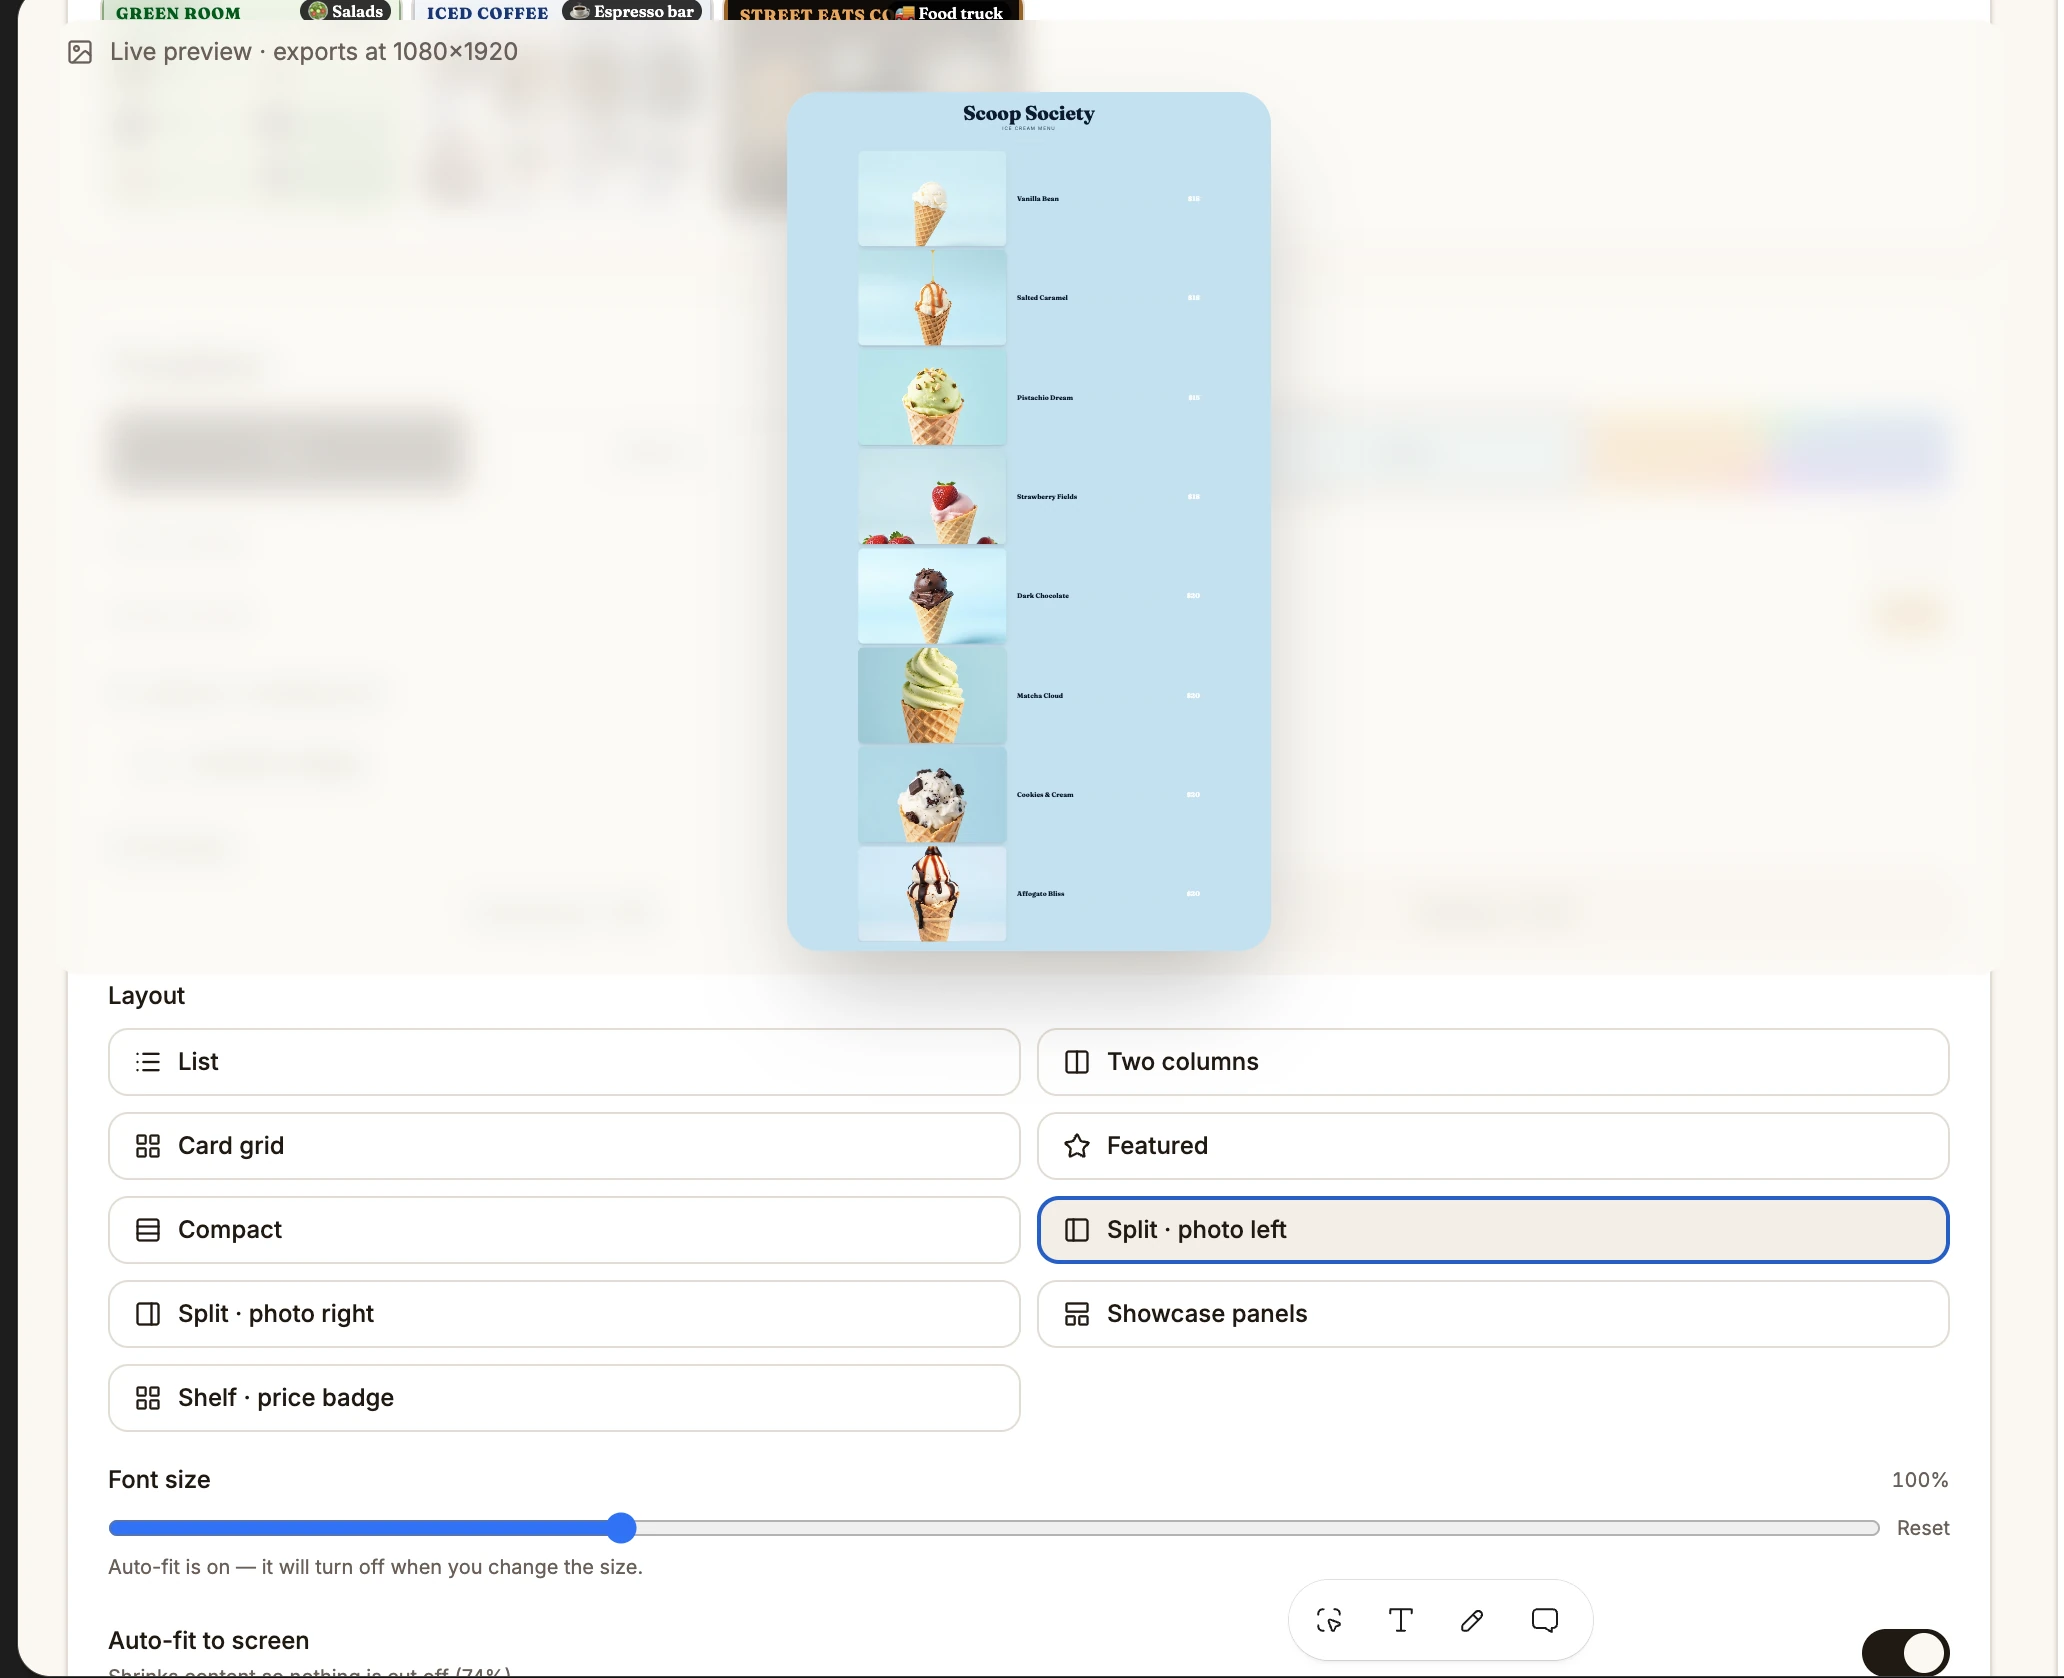Click the Strawberry Fields item name
The height and width of the screenshot is (1678, 2064).
[1047, 497]
